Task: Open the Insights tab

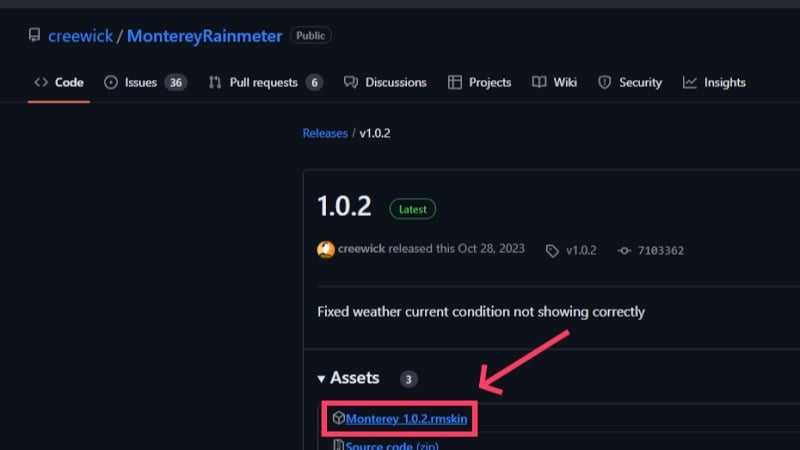Action: tap(714, 82)
